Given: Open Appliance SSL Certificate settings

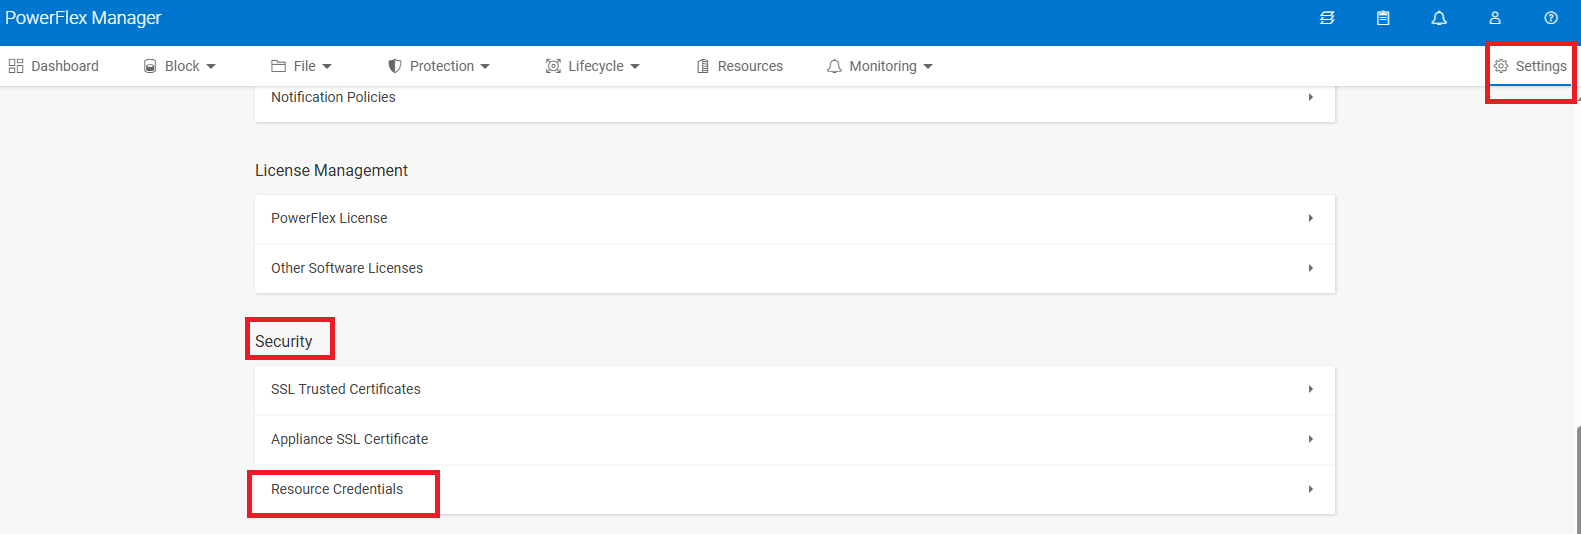Looking at the screenshot, I should 349,439.
